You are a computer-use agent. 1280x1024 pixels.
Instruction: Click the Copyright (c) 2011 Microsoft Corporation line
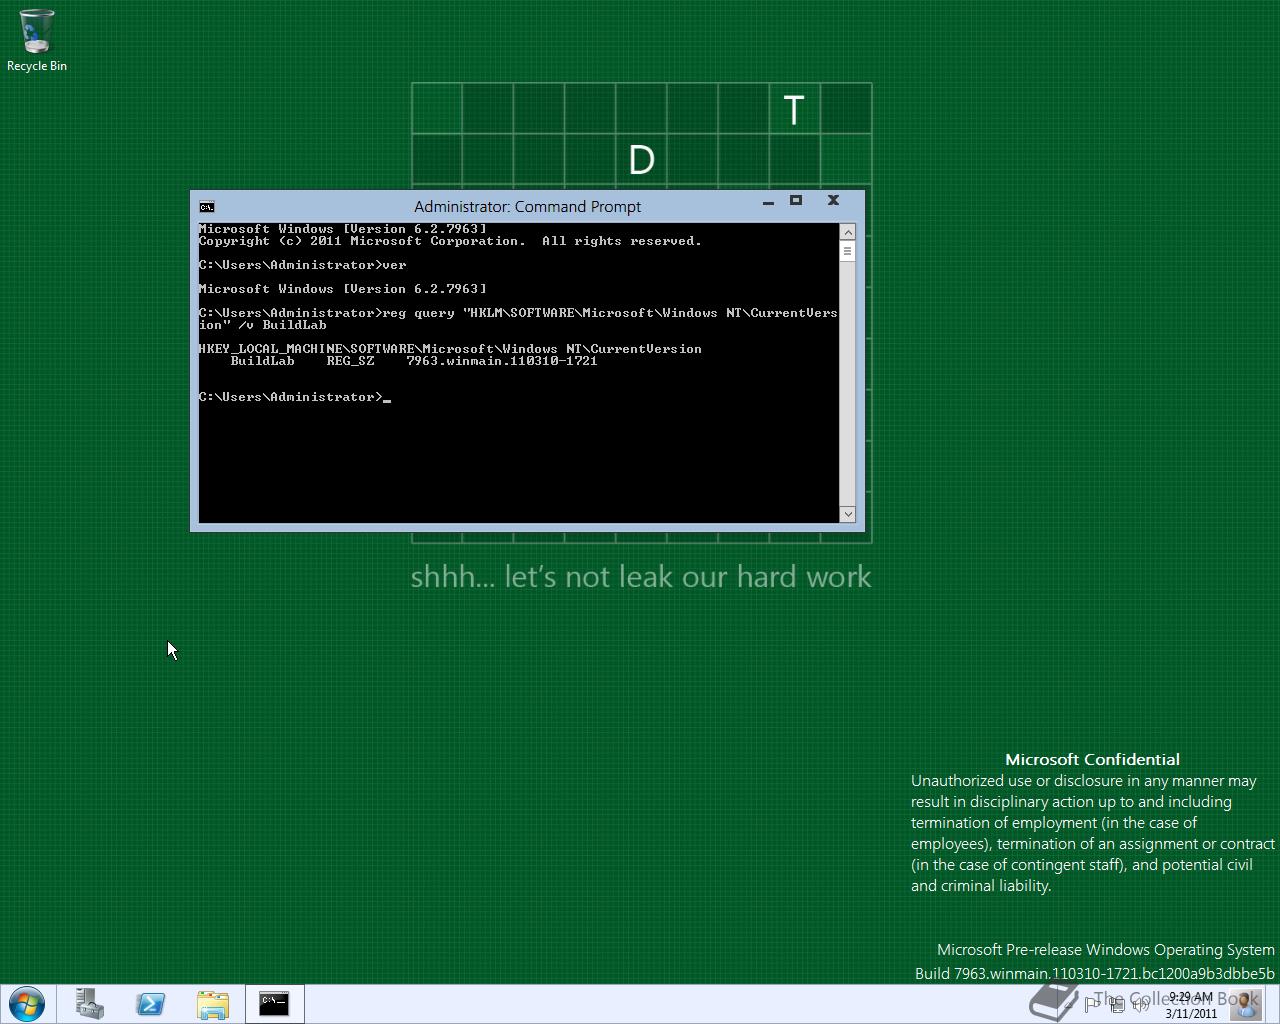(x=450, y=241)
